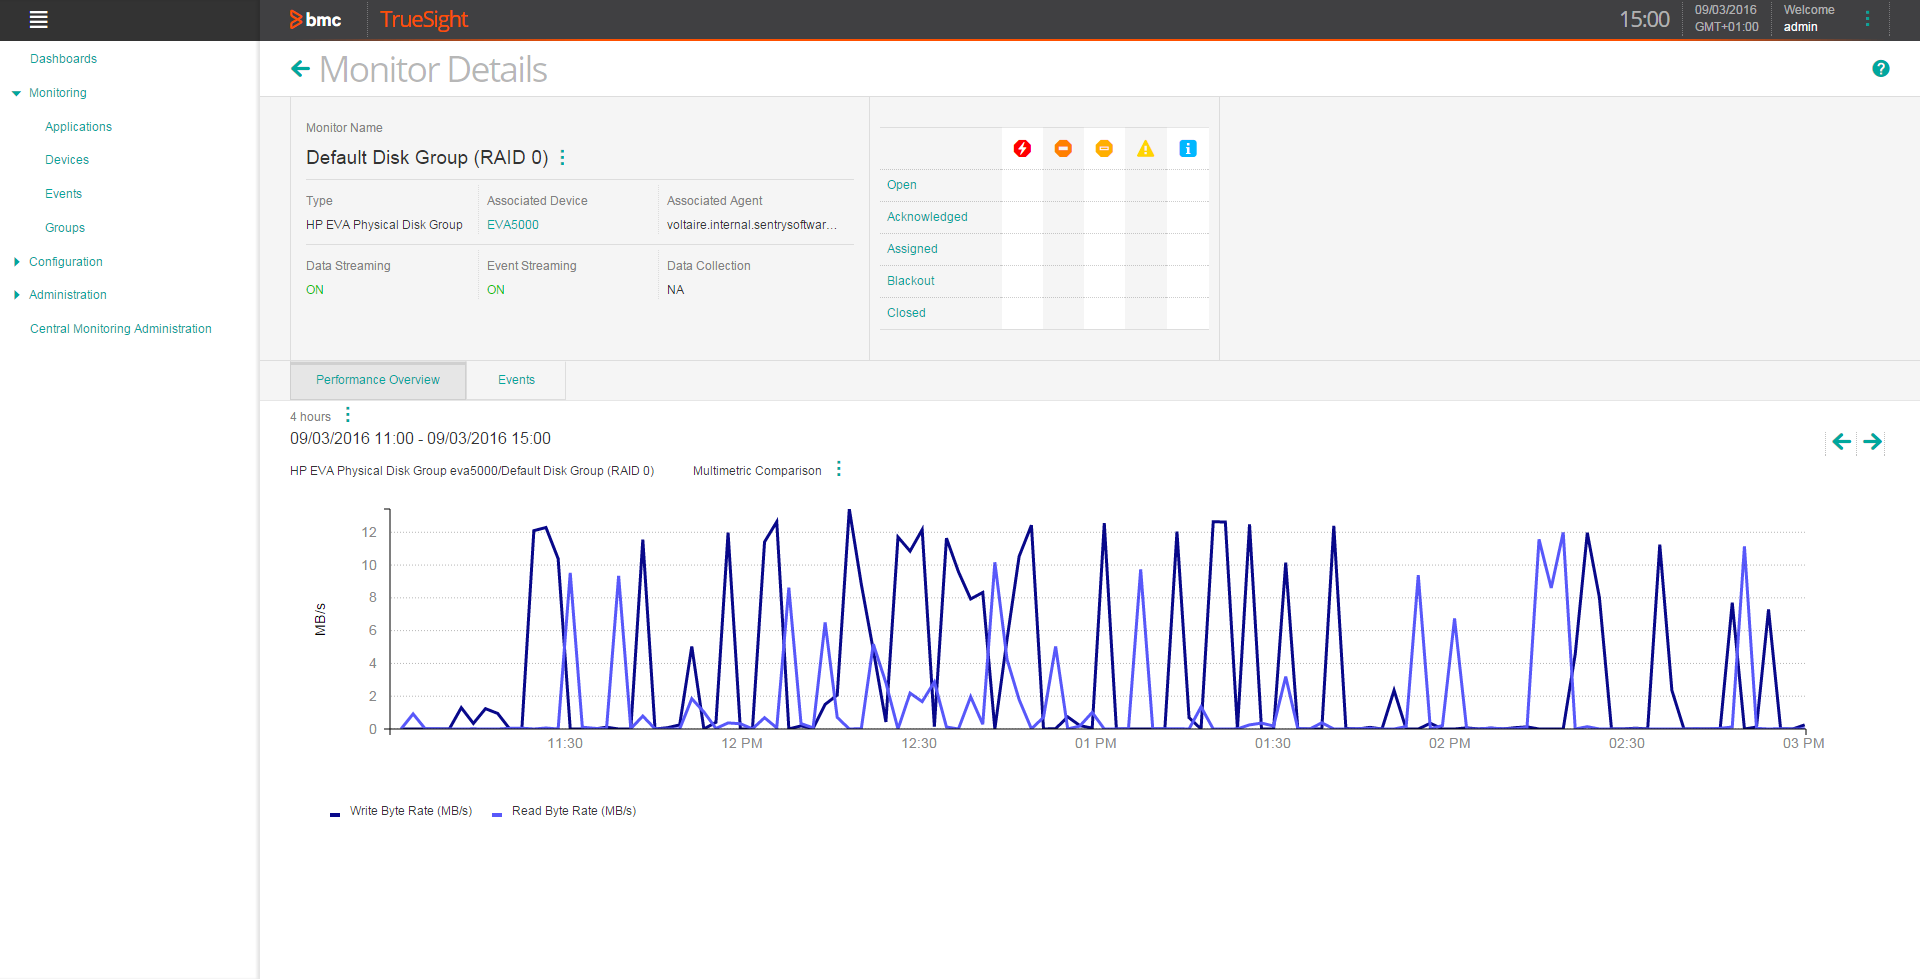Click the warning triangle severity icon
This screenshot has width=1920, height=979.
coord(1146,149)
